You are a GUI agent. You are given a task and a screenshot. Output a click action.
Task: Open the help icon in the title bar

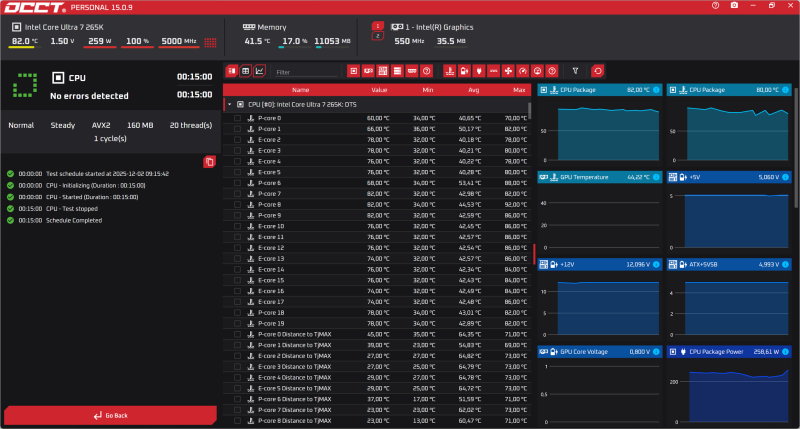point(715,6)
